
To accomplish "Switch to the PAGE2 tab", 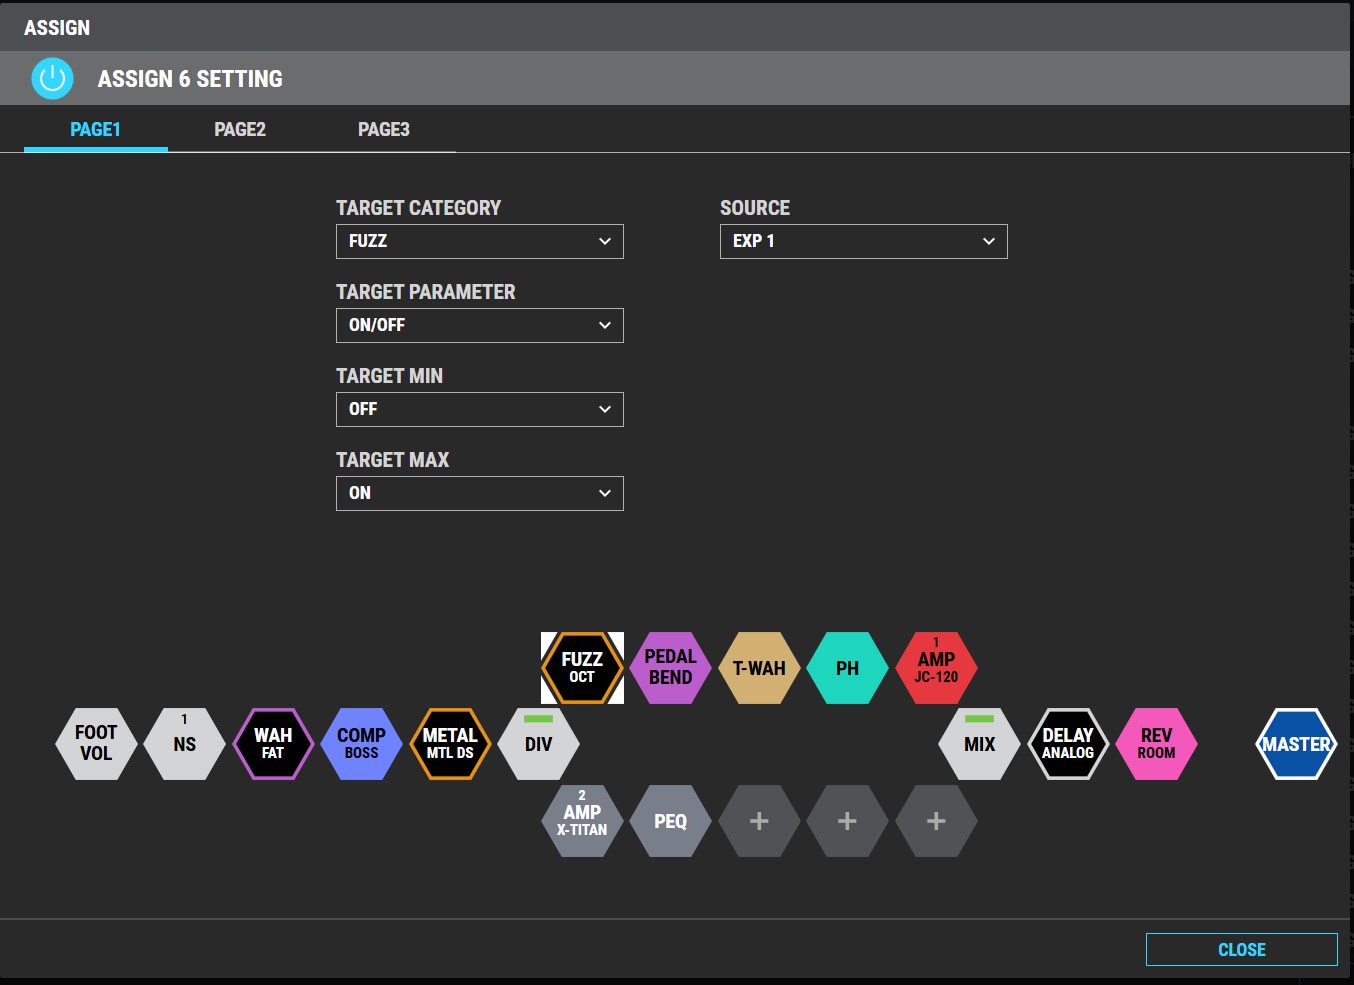I will [x=240, y=130].
